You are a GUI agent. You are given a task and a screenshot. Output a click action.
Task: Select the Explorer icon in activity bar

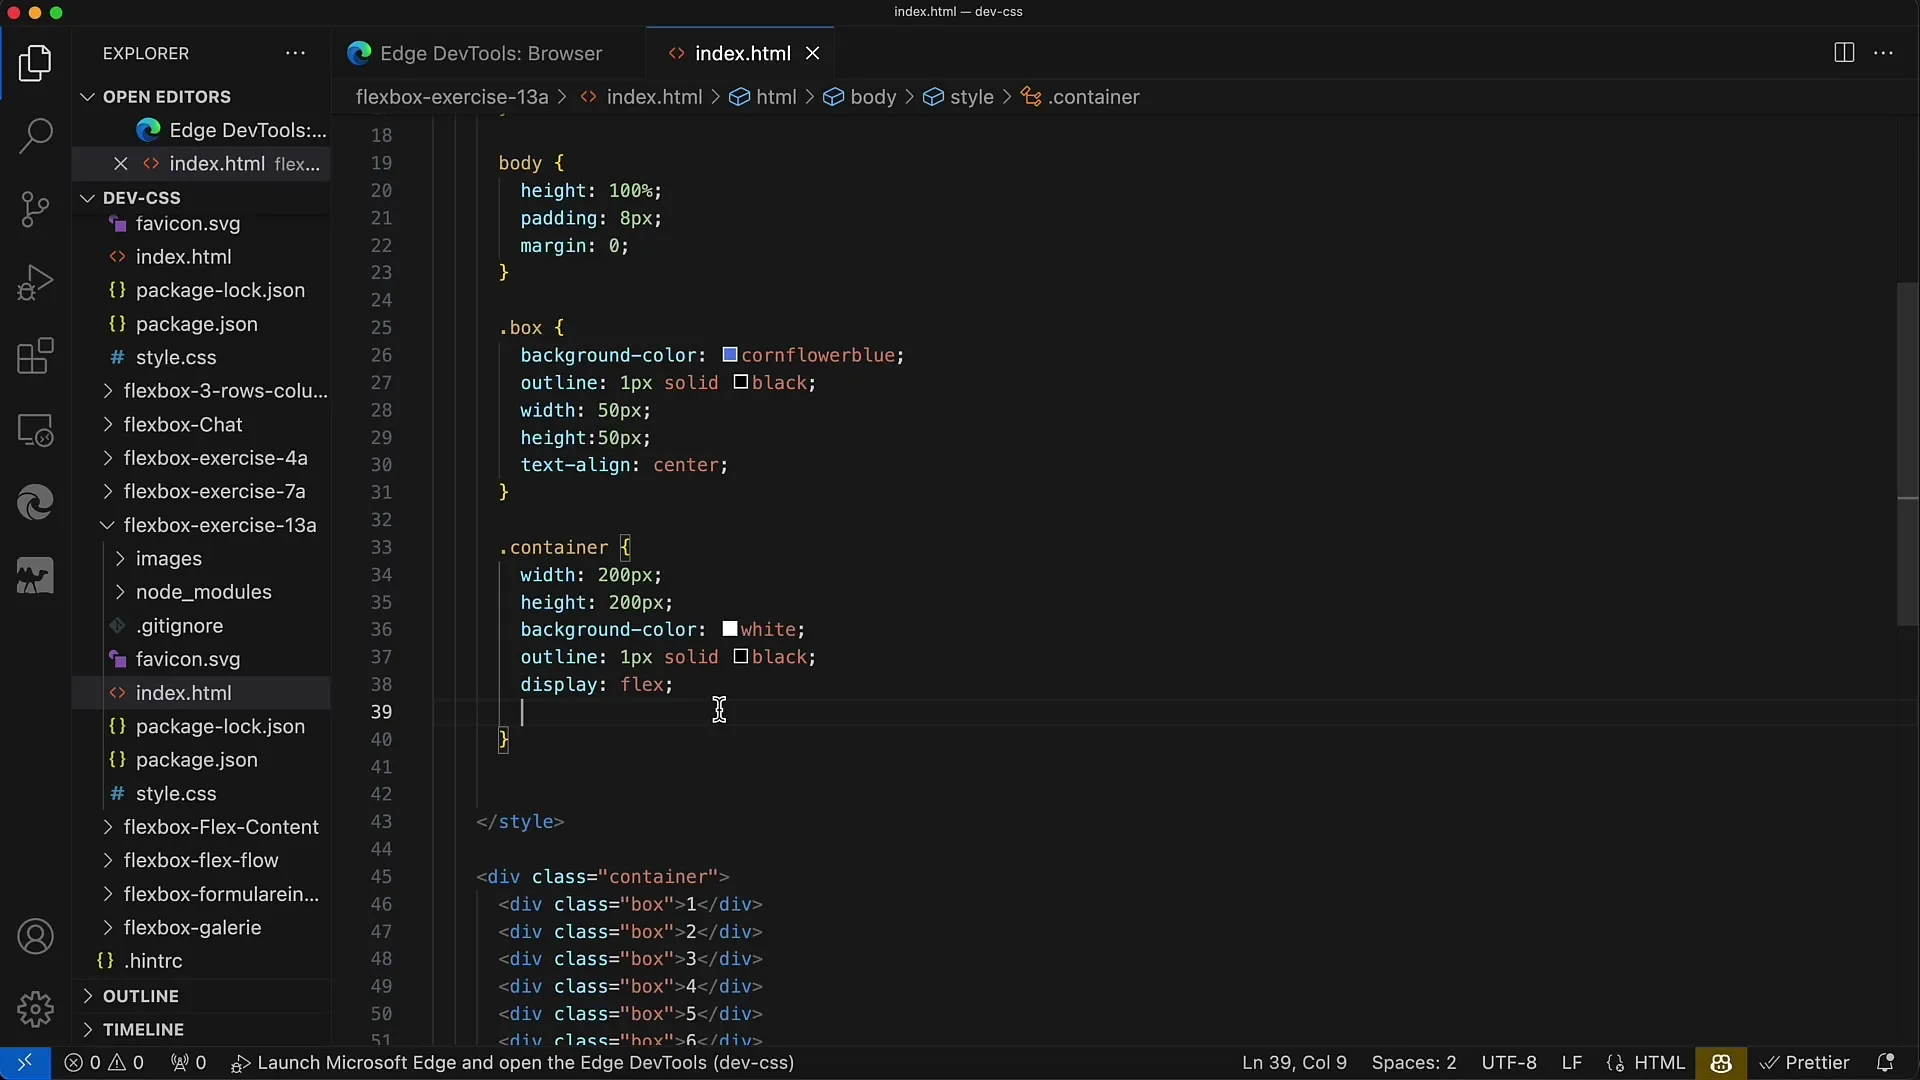(x=36, y=61)
